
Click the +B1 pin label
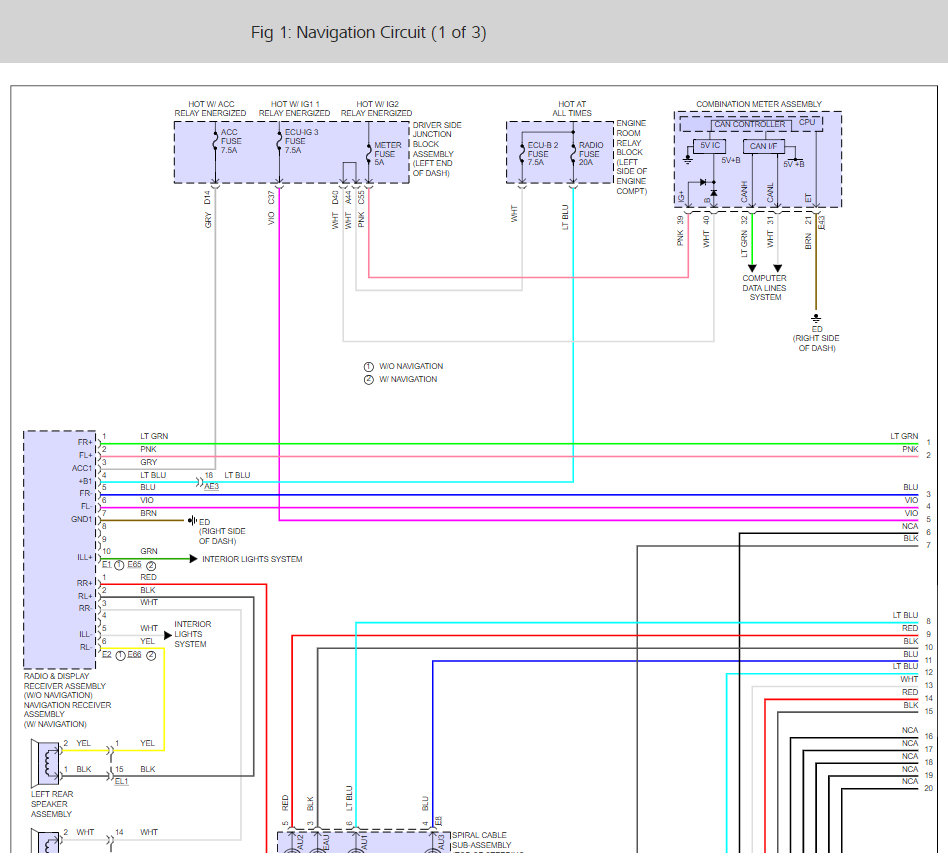point(85,481)
